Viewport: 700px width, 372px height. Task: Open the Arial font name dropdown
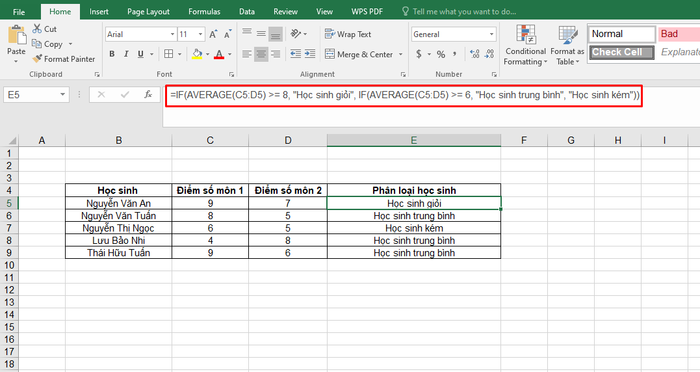pyautogui.click(x=172, y=34)
